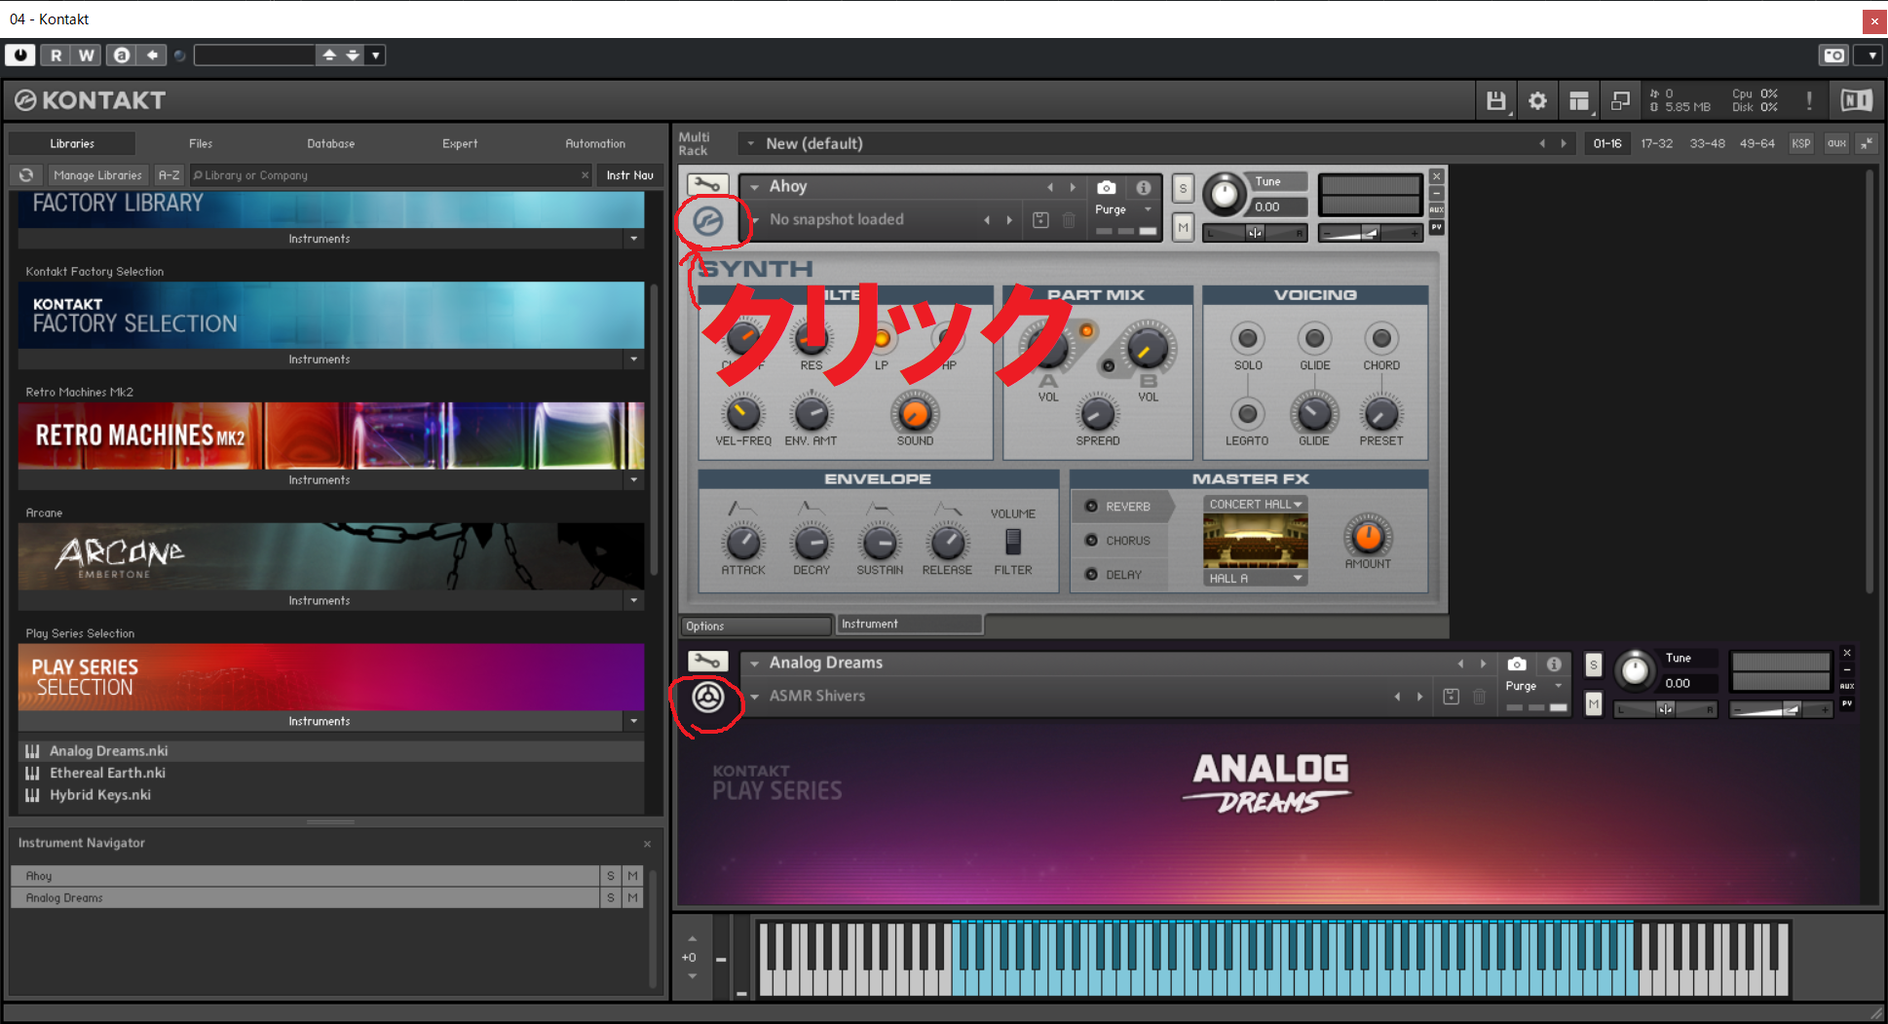Click the NI logo button
The width and height of the screenshot is (1888, 1024).
pos(1856,100)
